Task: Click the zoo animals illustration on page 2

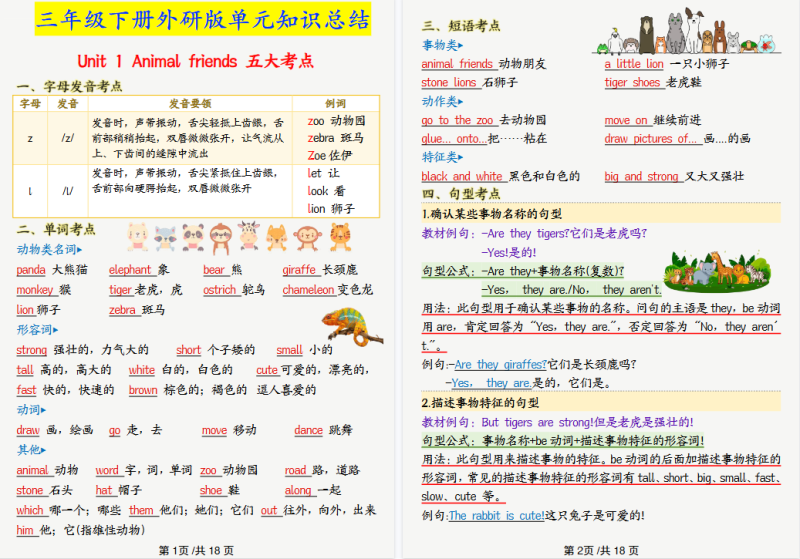Action: pos(718,270)
